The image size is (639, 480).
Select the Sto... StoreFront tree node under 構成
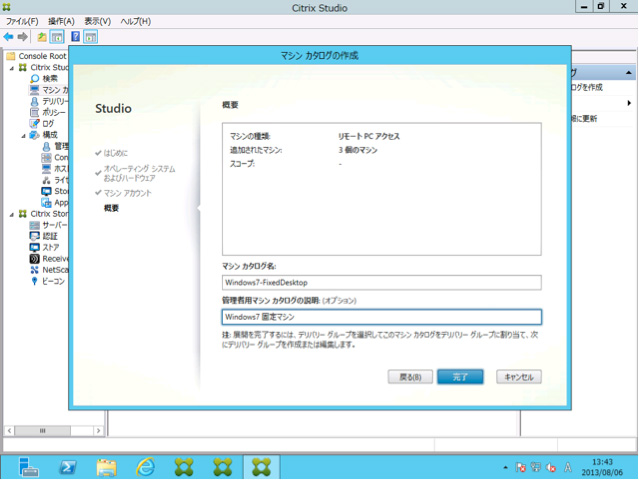tap(55, 191)
